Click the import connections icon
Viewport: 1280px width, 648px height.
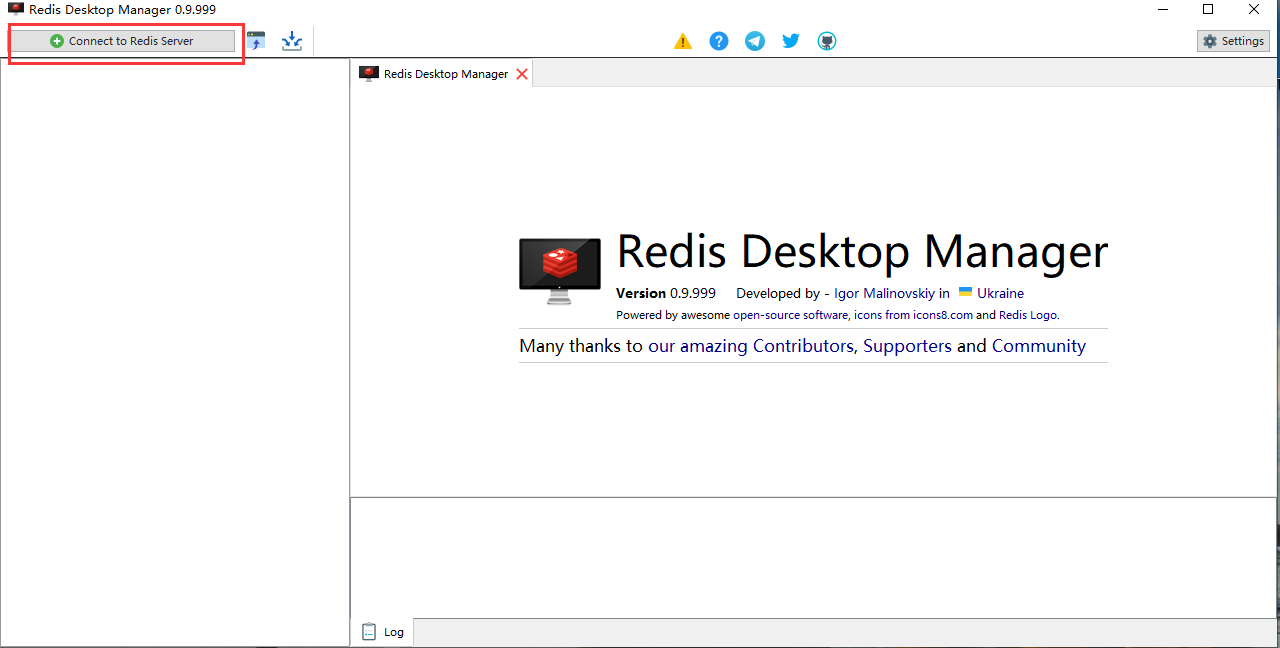click(x=256, y=41)
